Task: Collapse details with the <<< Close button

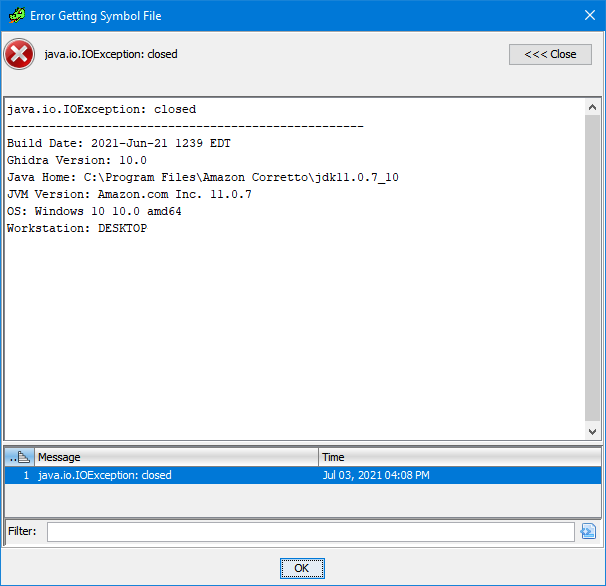Action: coord(550,54)
